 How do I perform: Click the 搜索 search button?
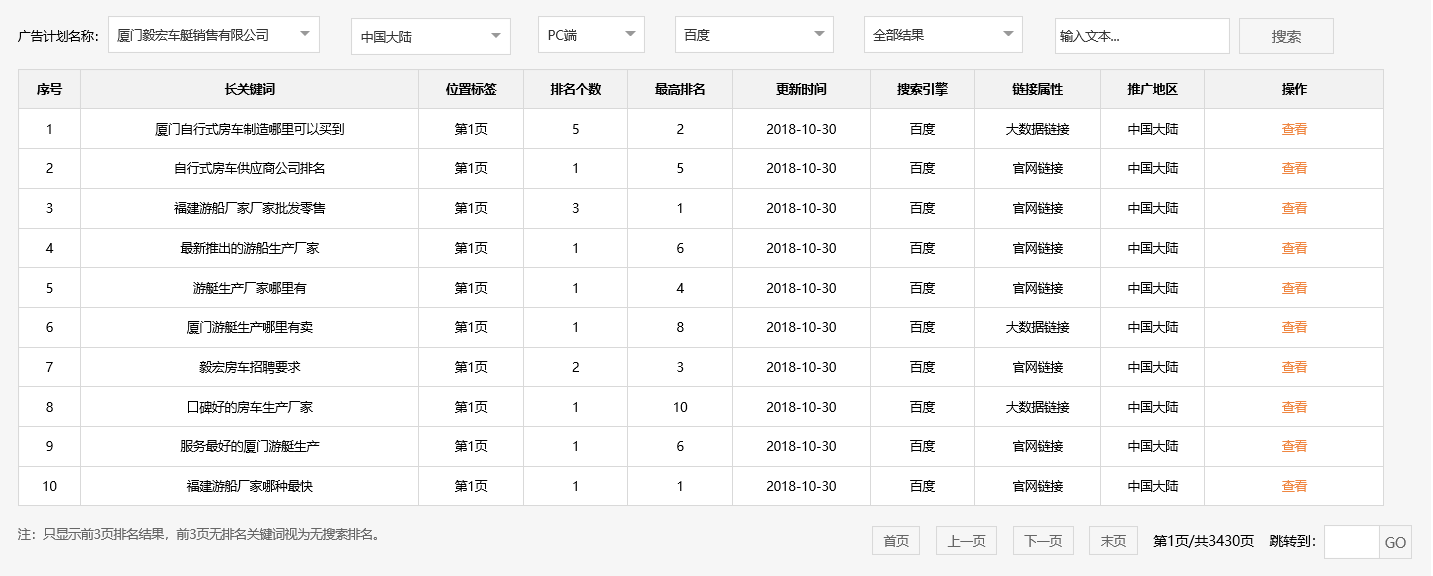(1286, 35)
